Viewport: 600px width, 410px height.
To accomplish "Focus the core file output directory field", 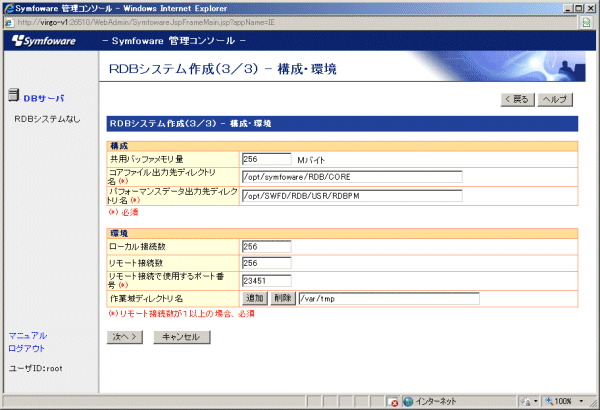I will point(352,177).
